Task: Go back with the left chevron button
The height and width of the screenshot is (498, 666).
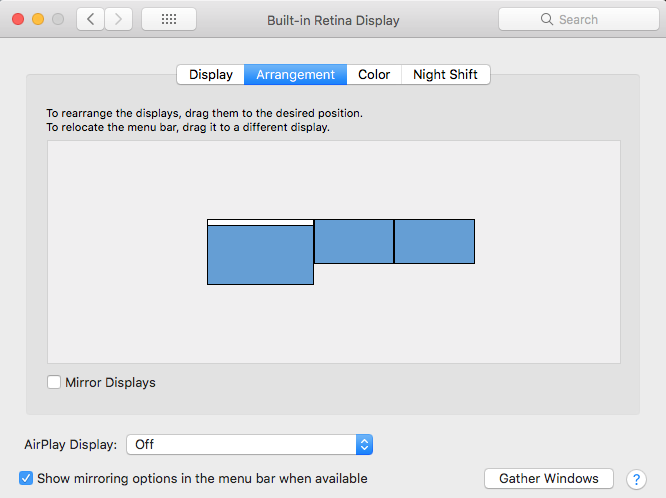Action: click(x=91, y=19)
